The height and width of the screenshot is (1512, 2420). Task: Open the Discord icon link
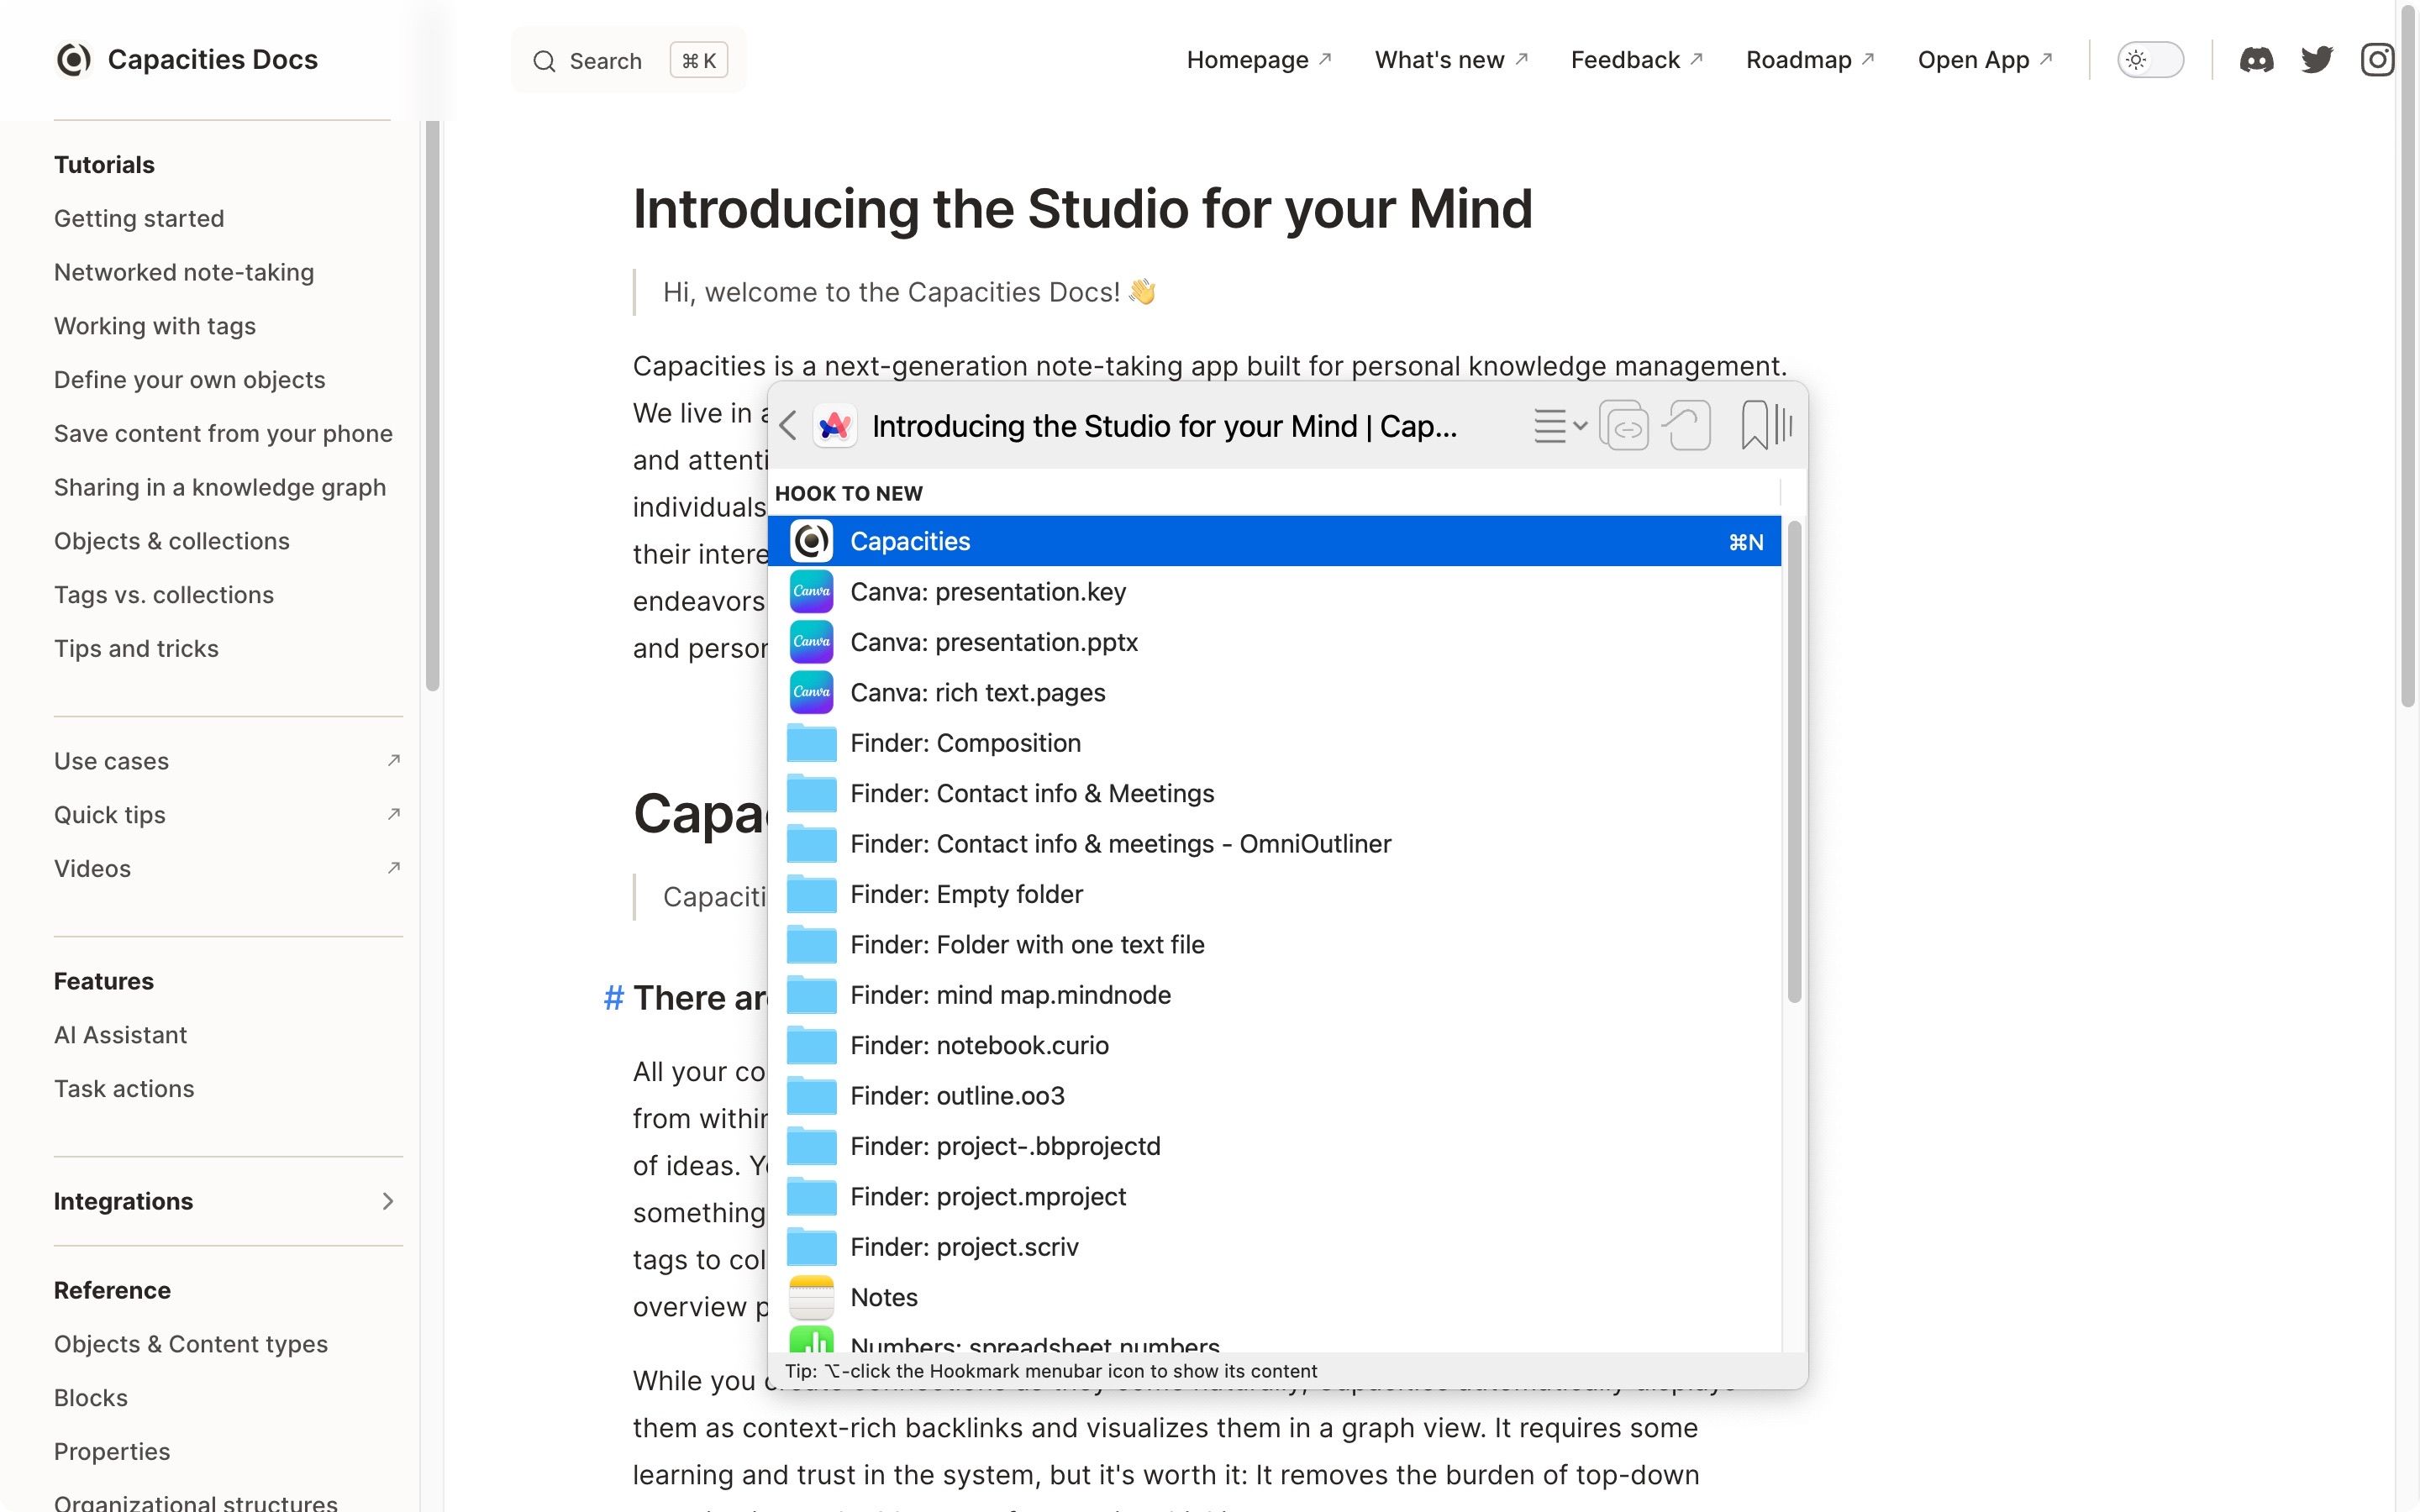point(2256,60)
